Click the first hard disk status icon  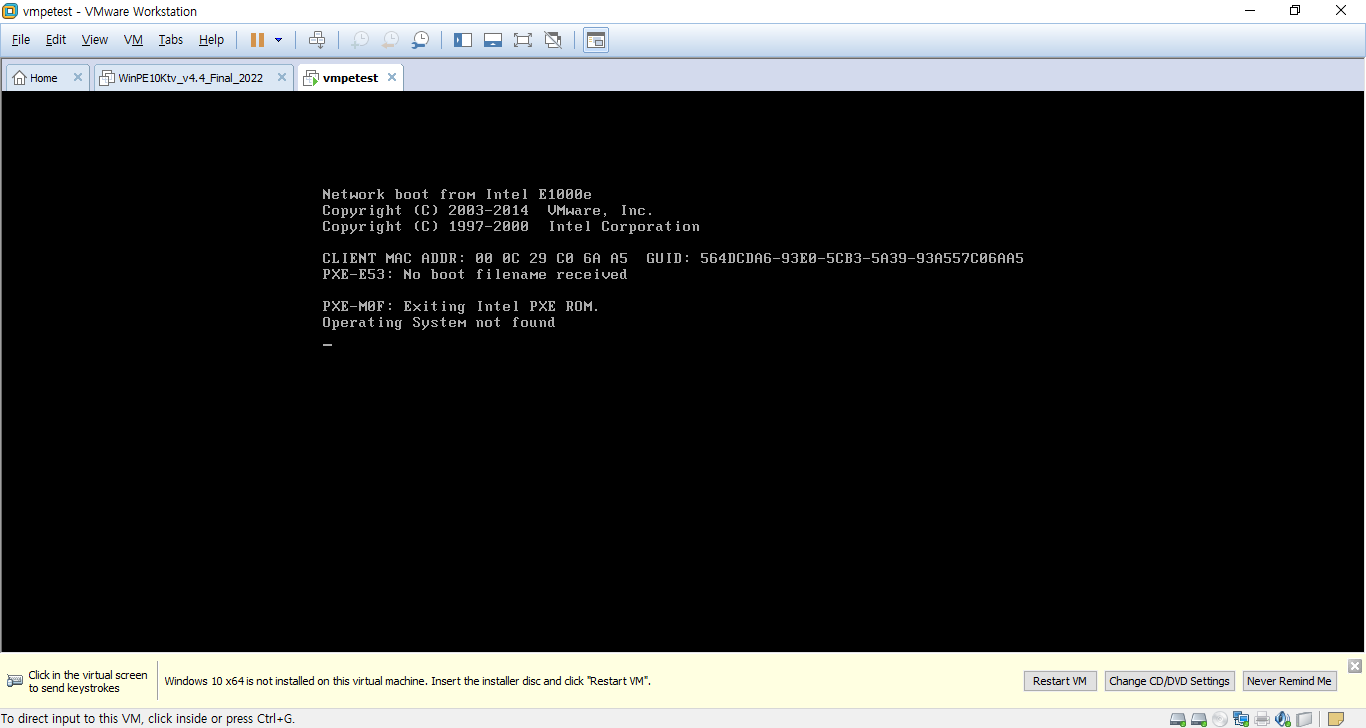click(1178, 719)
